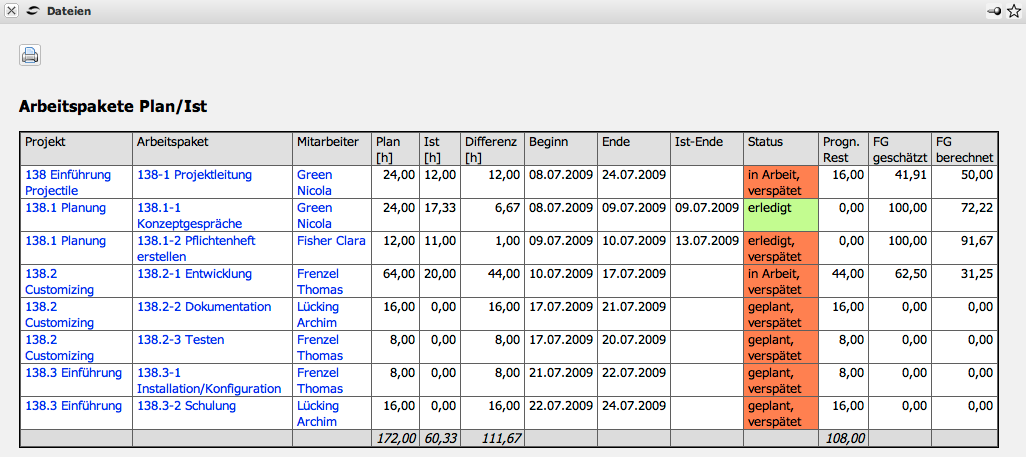
Task: Click FG geschätzt value 62,50
Action: click(911, 274)
